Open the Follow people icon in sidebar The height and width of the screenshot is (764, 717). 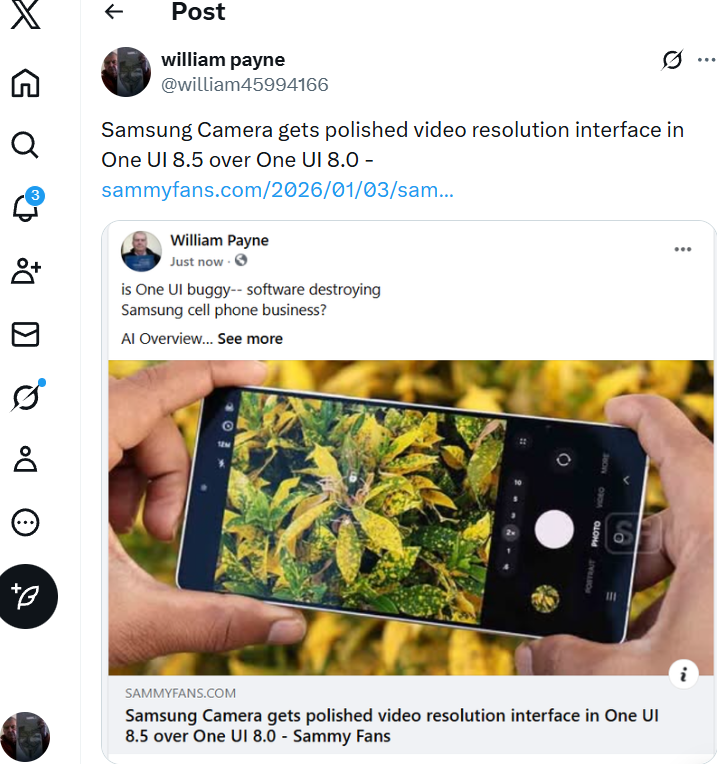26,270
